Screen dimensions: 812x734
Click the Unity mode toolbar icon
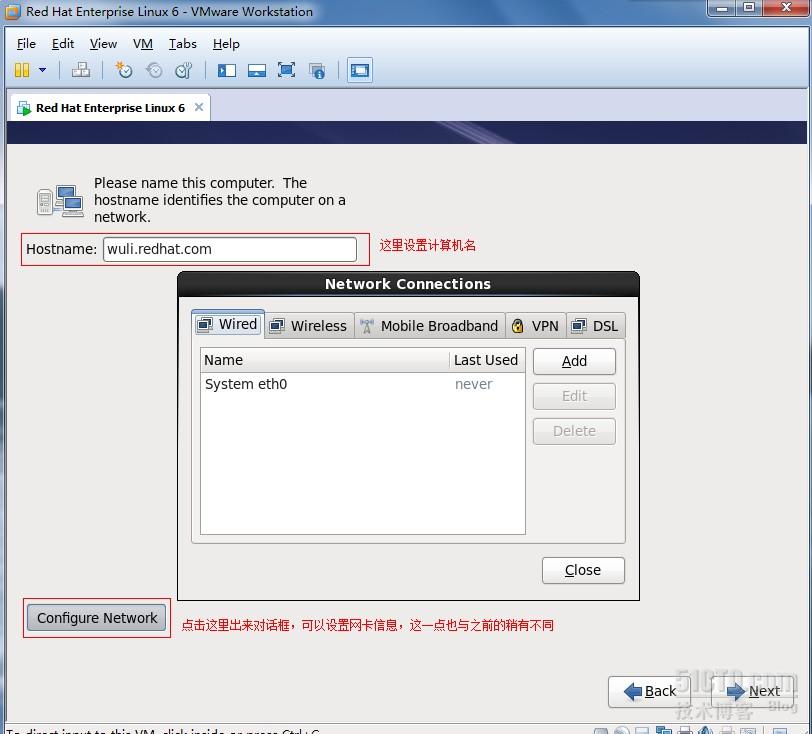[x=316, y=70]
